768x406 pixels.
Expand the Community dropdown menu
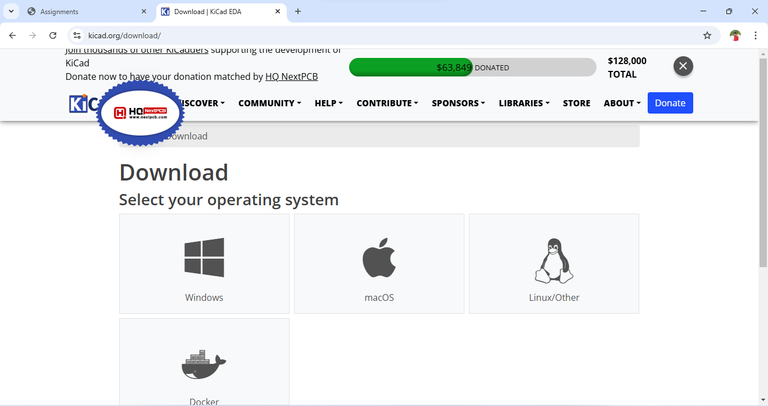pos(269,103)
